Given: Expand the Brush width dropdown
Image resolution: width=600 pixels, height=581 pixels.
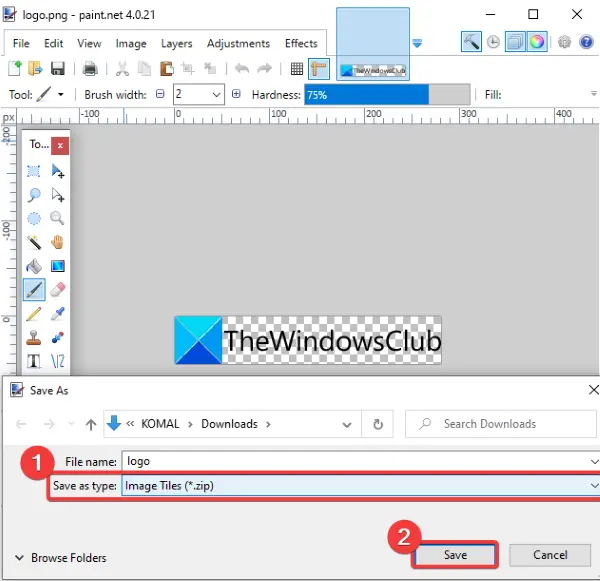Looking at the screenshot, I should point(216,94).
